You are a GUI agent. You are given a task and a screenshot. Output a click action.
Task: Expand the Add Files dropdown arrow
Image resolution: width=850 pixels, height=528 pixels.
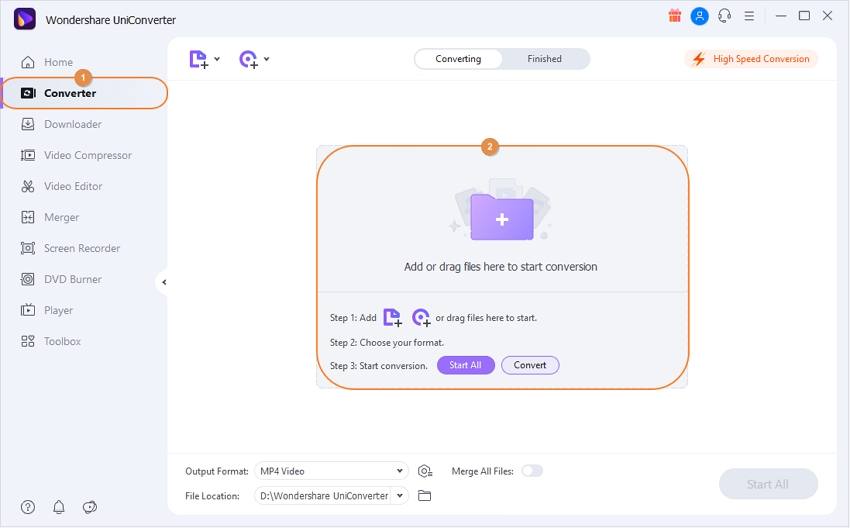click(217, 59)
